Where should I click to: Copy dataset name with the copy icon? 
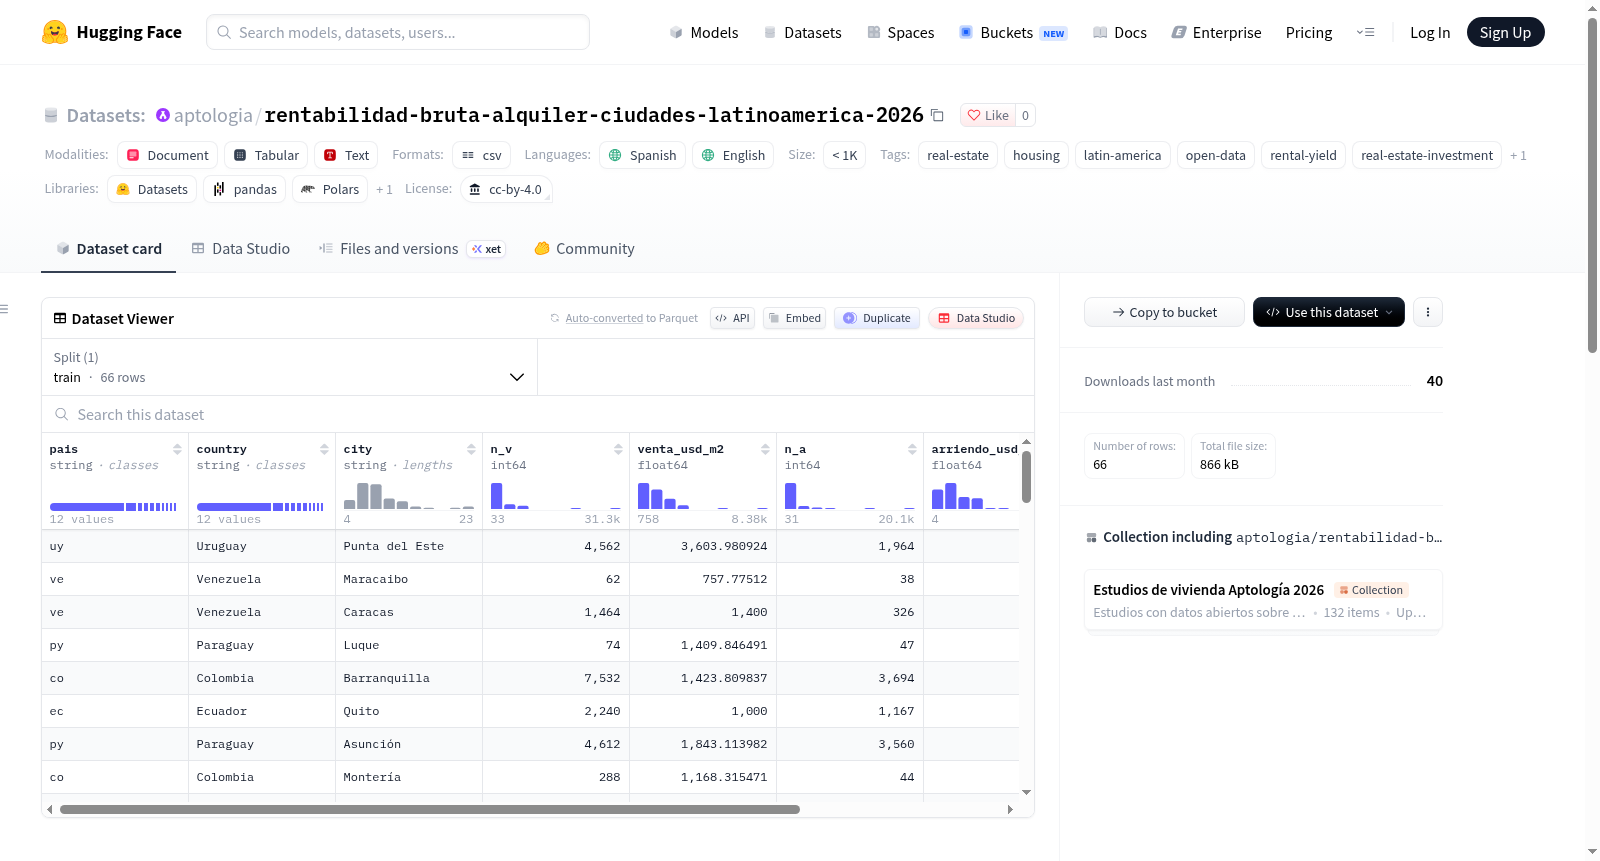pos(937,115)
